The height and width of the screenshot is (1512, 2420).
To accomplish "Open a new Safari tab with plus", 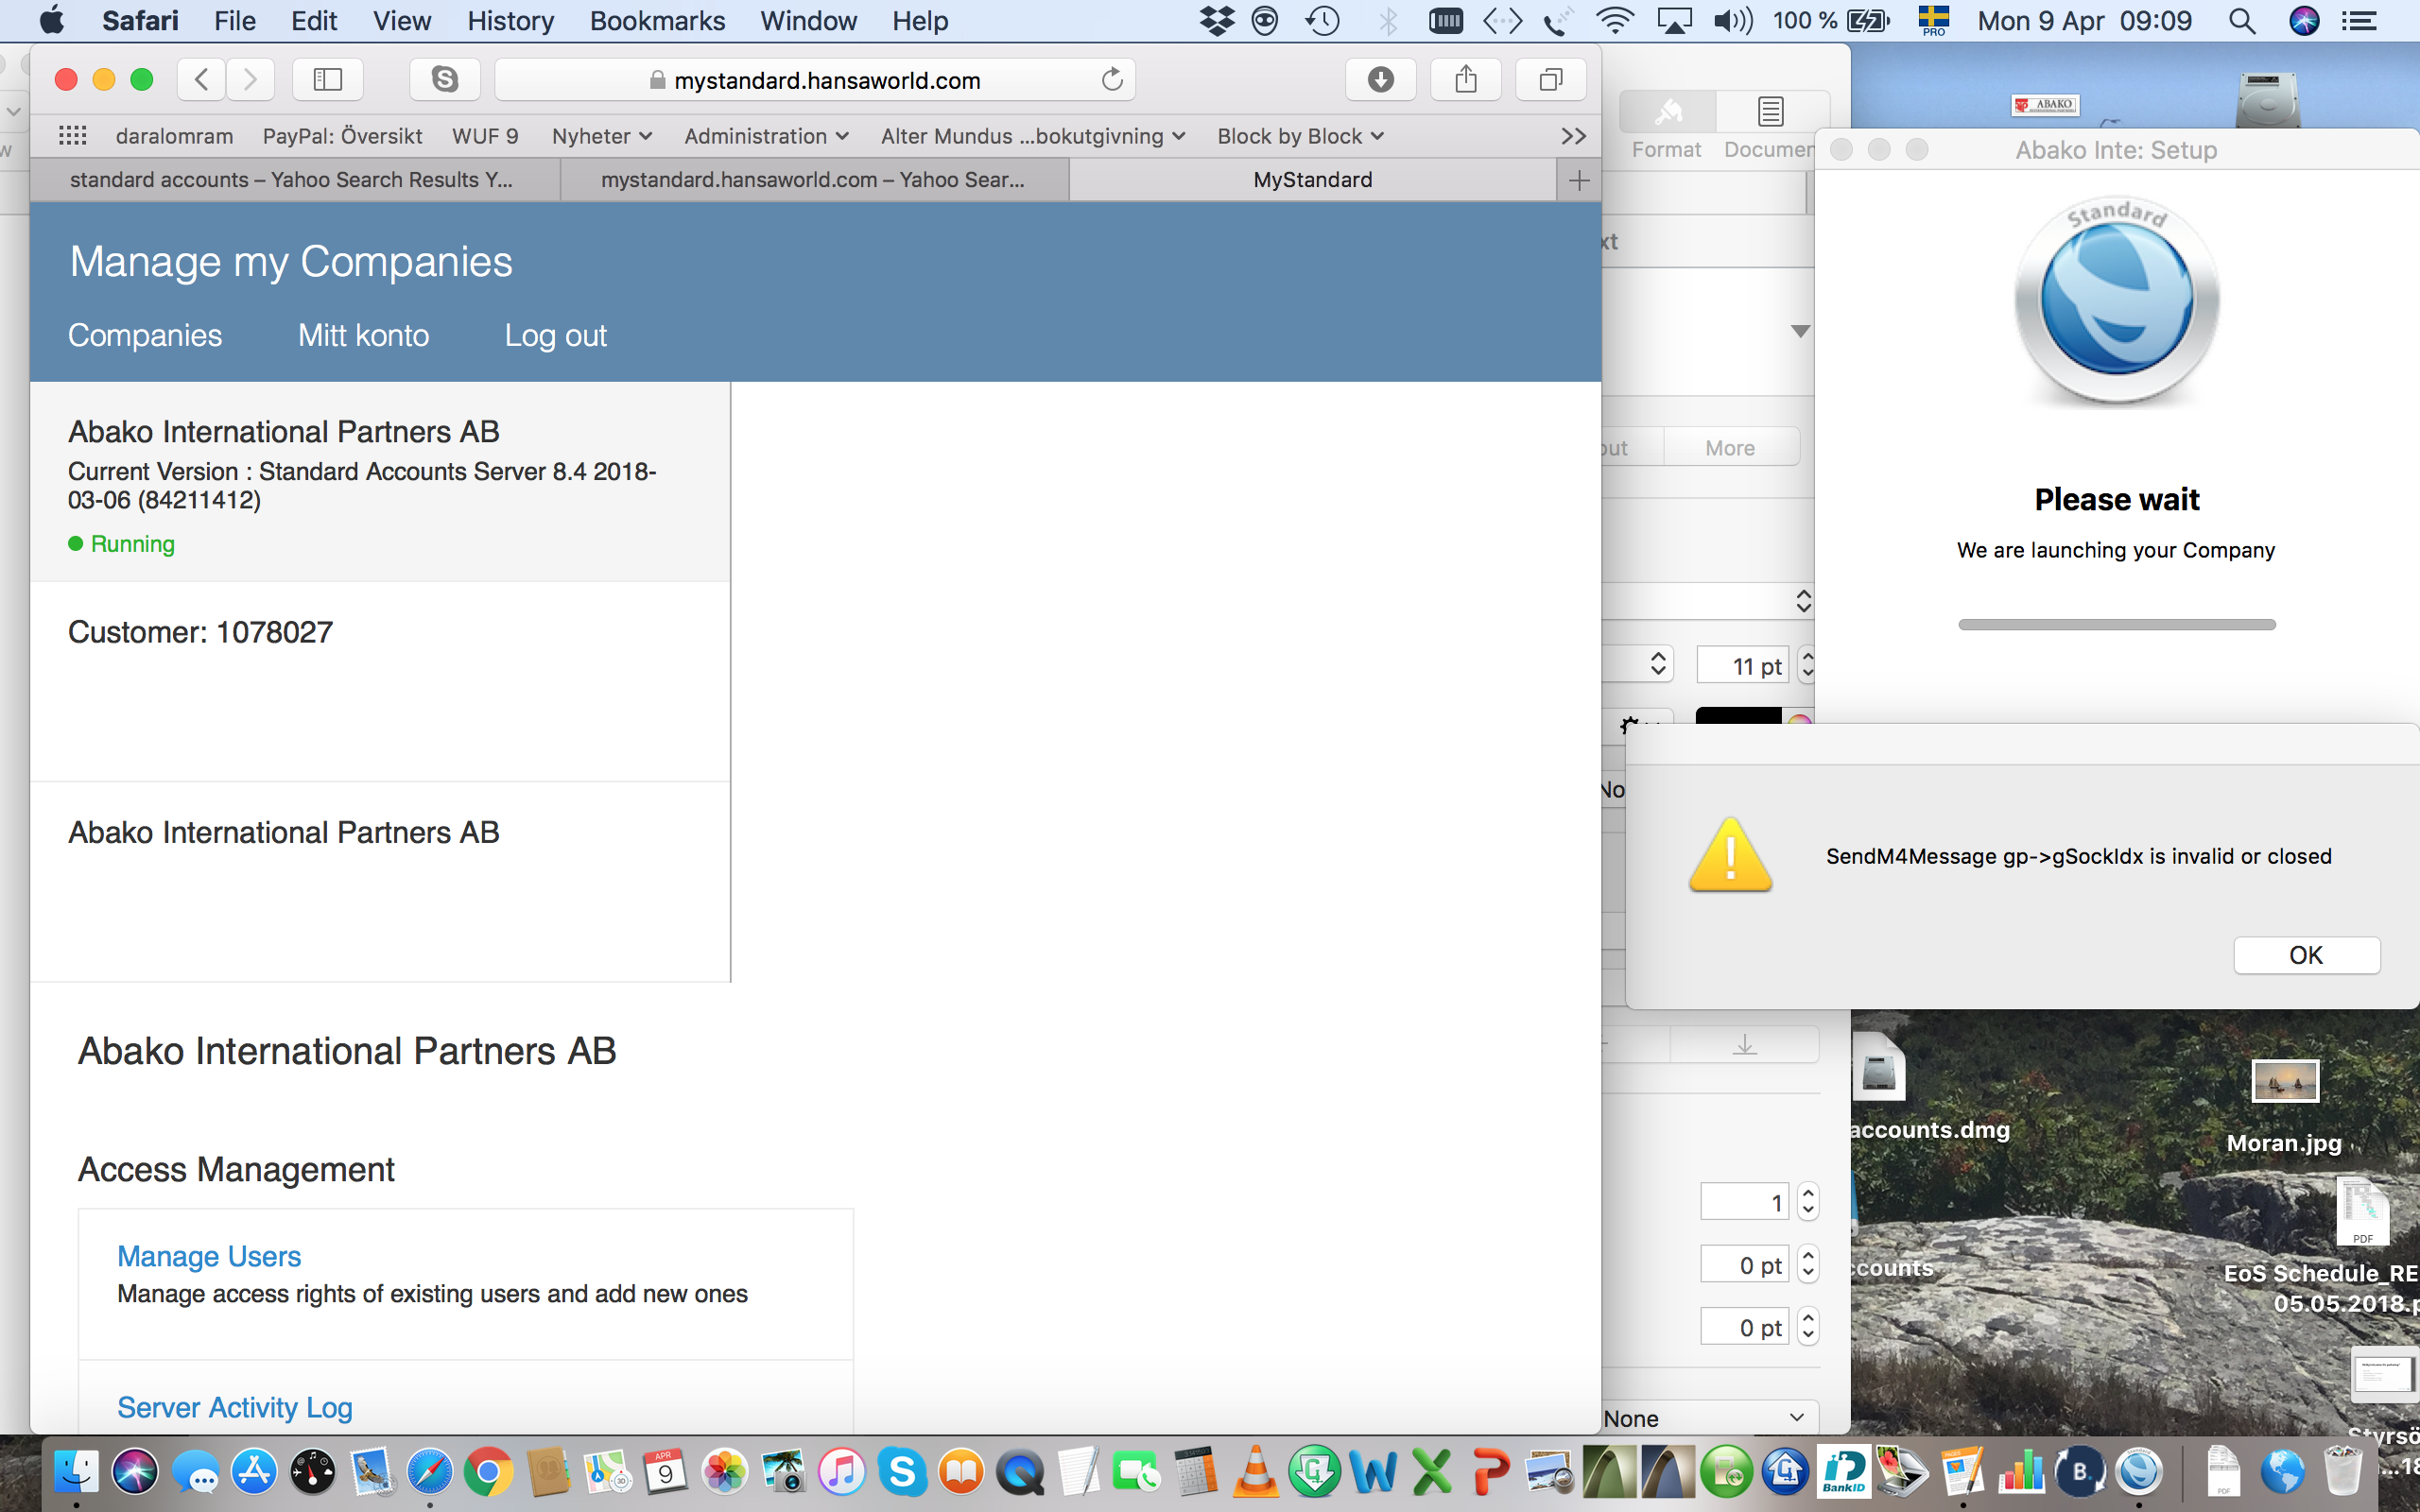I will tap(1579, 180).
